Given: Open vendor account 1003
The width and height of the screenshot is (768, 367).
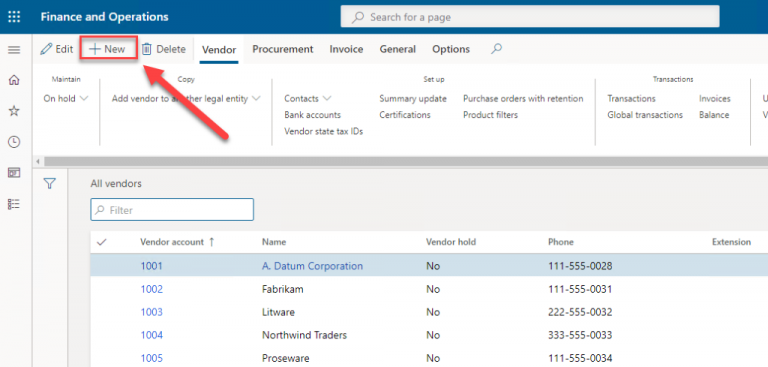Looking at the screenshot, I should tap(151, 312).
